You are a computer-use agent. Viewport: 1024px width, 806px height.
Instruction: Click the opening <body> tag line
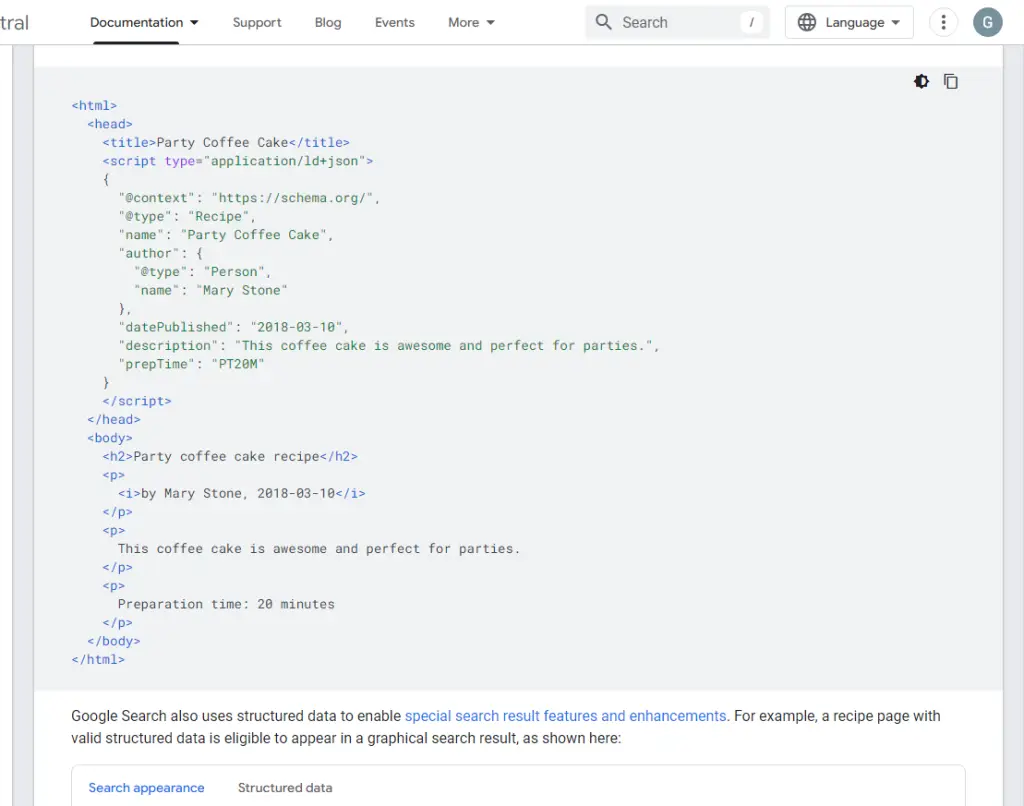click(110, 438)
